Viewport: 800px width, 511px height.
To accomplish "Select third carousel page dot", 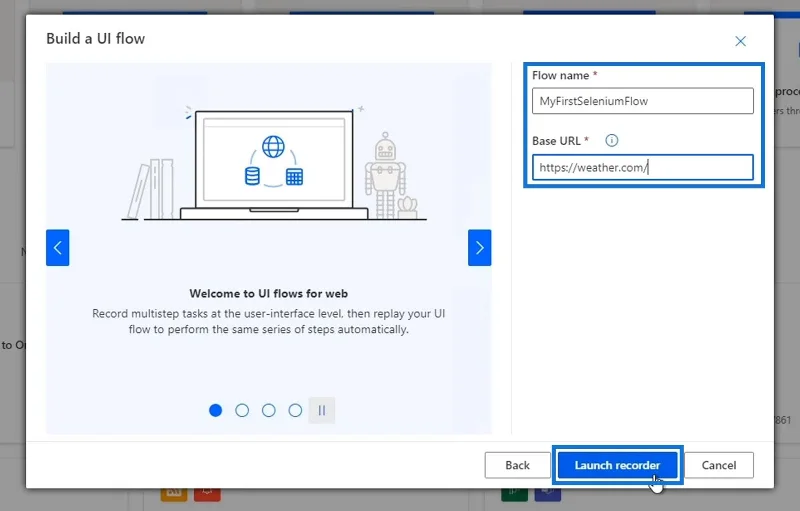I will click(x=269, y=411).
